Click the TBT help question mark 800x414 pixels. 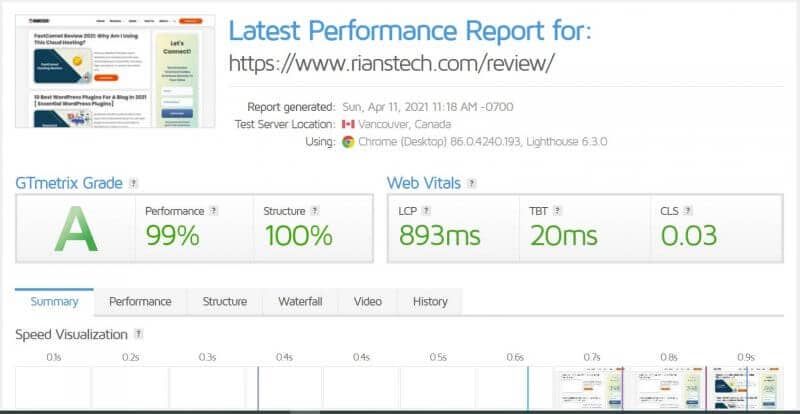[557, 211]
